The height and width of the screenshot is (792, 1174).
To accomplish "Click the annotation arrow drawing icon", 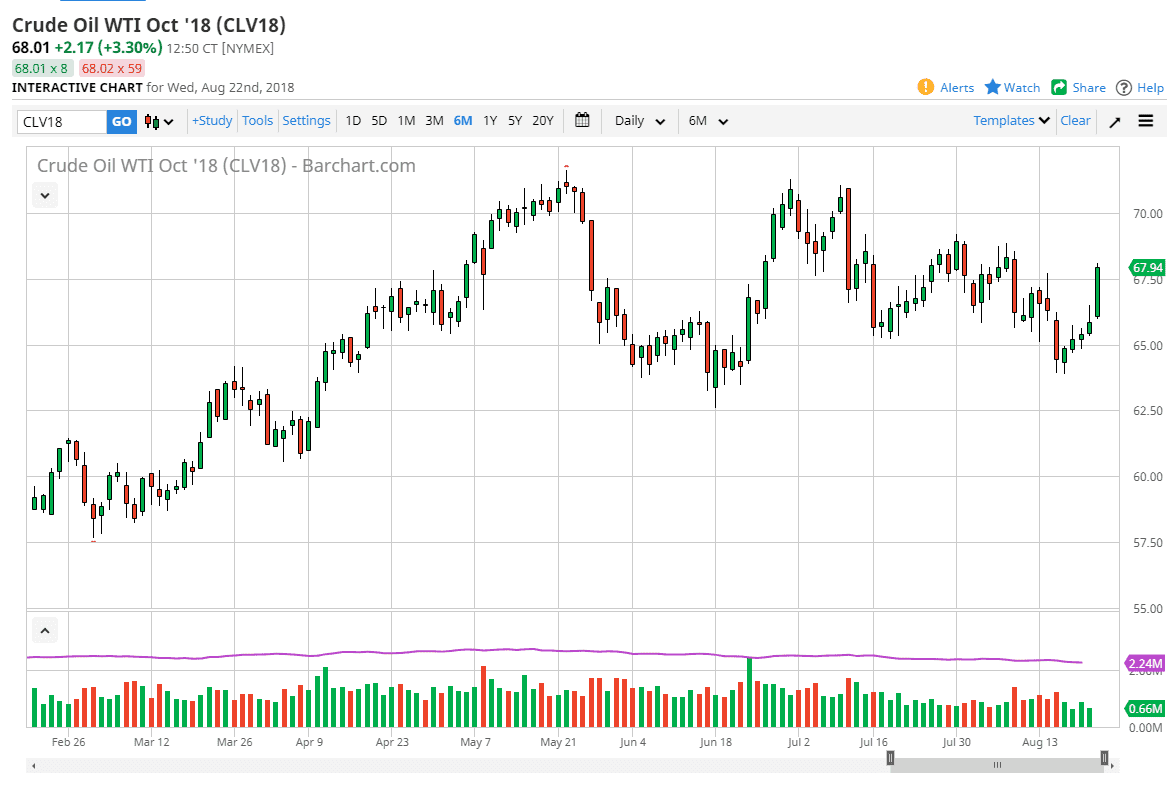I will (x=1114, y=121).
